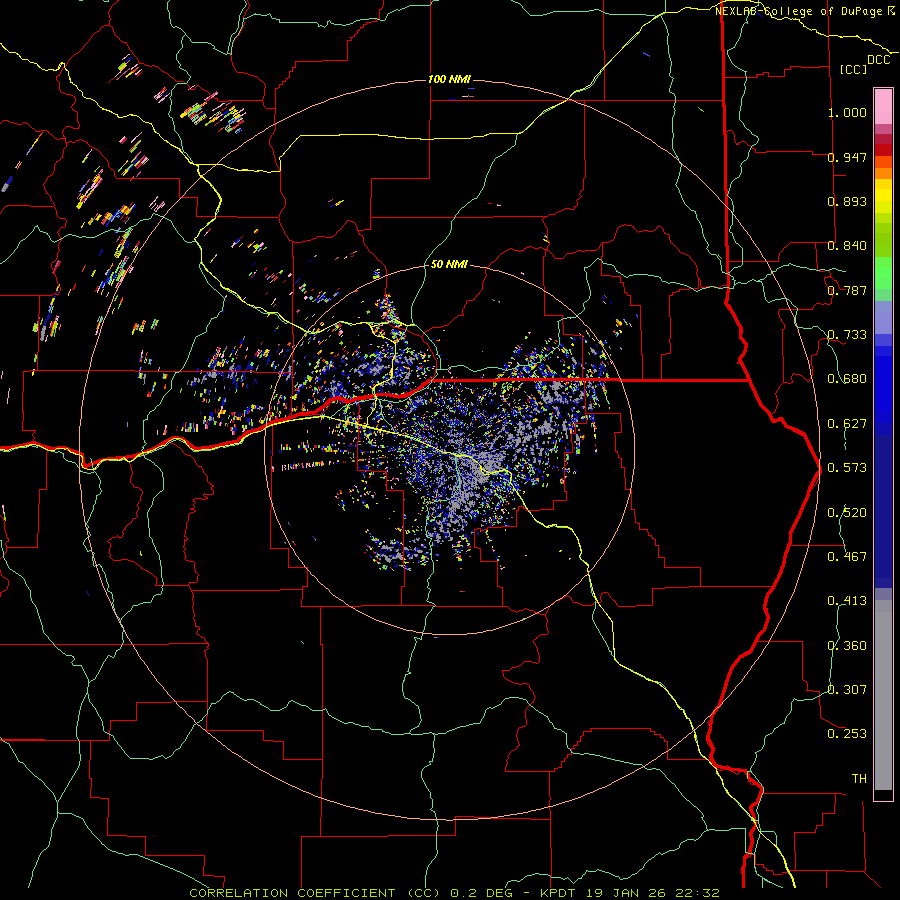This screenshot has height=900, width=900.
Task: Select the 0.253 scale value
Action: 847,734
